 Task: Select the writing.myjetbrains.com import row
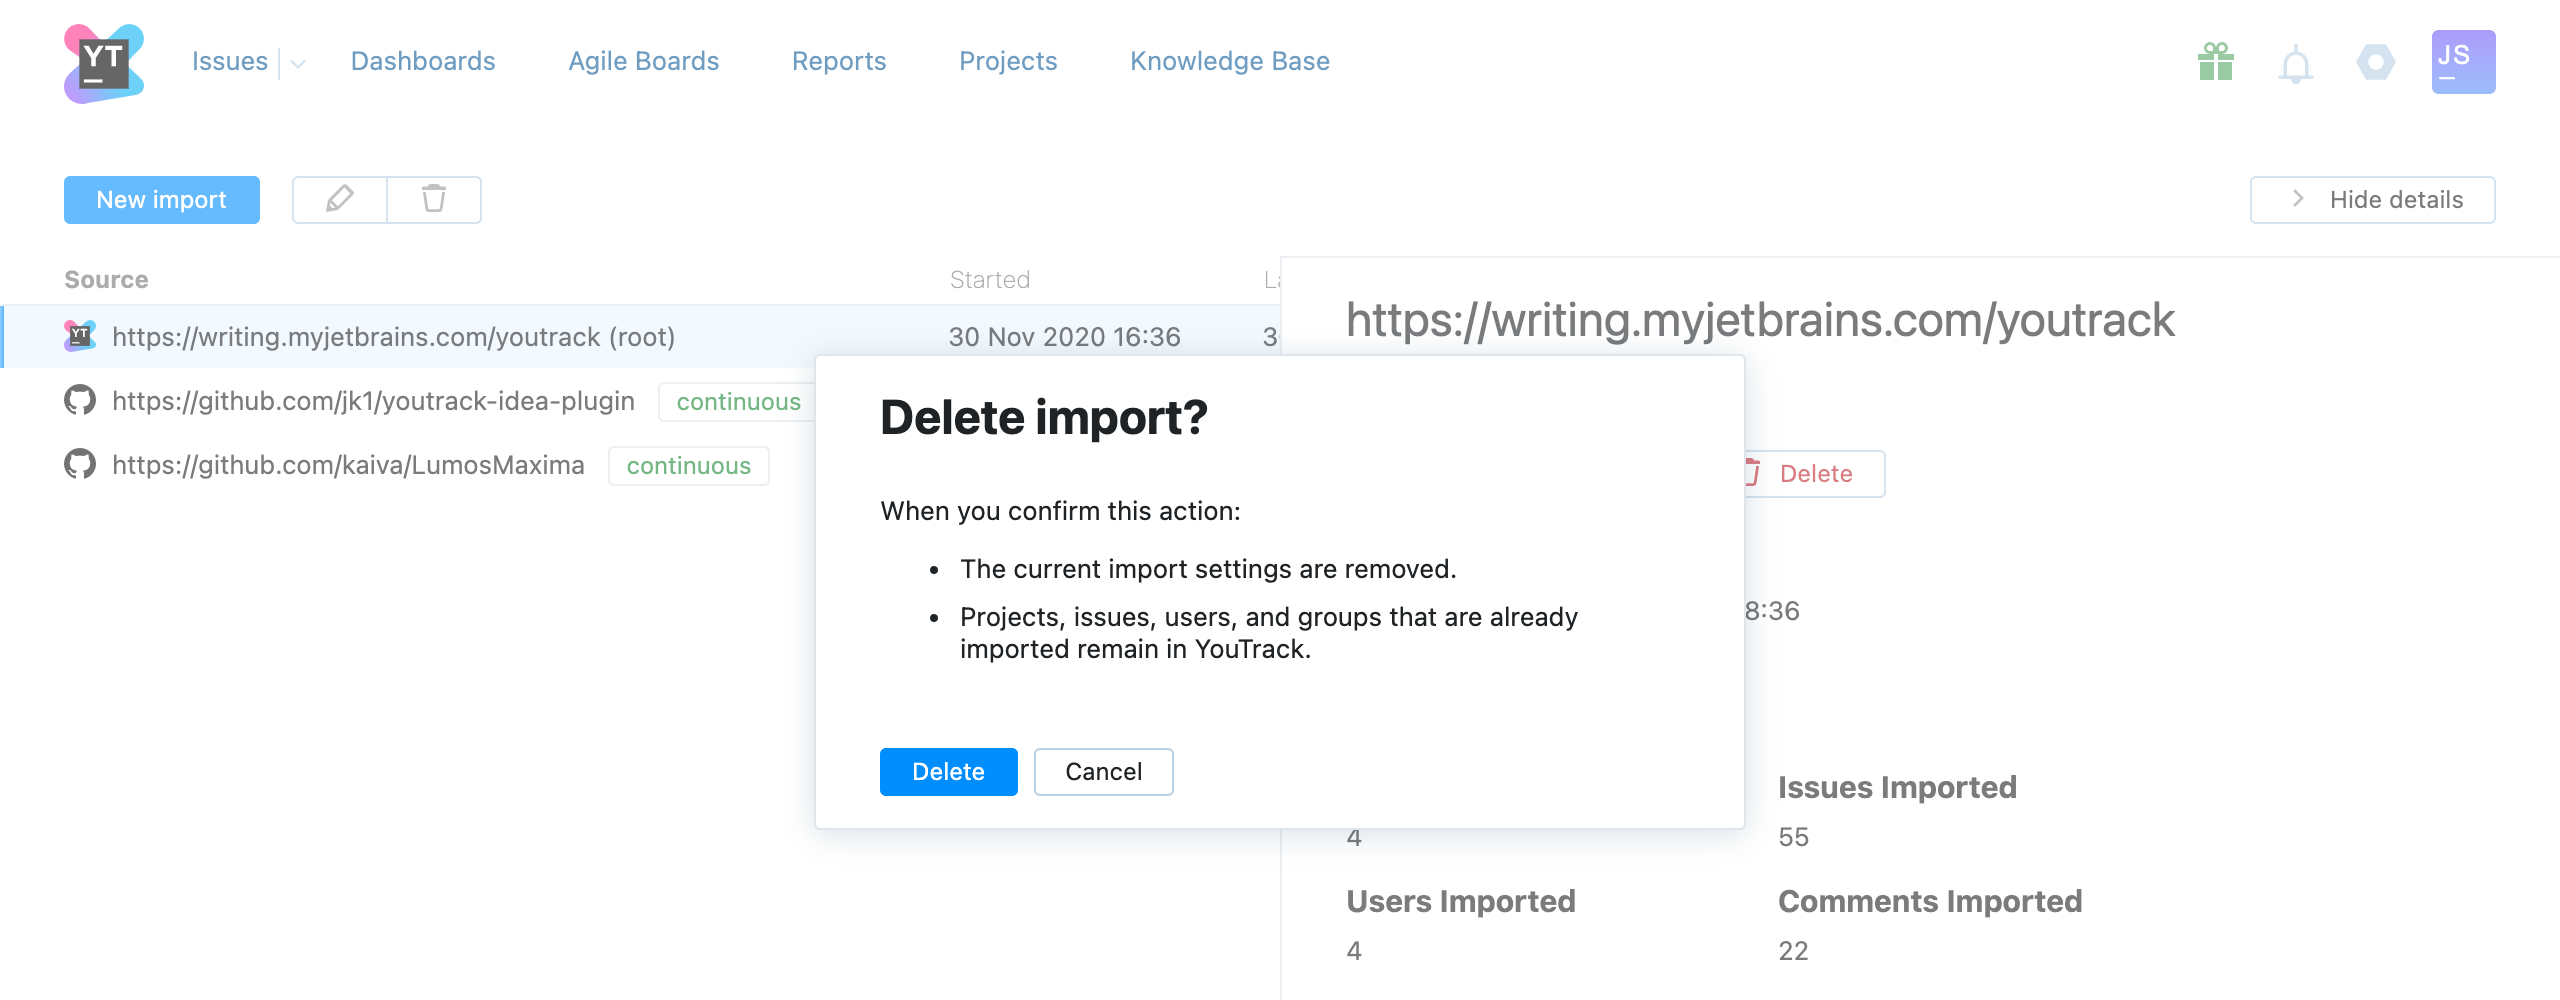pyautogui.click(x=394, y=337)
